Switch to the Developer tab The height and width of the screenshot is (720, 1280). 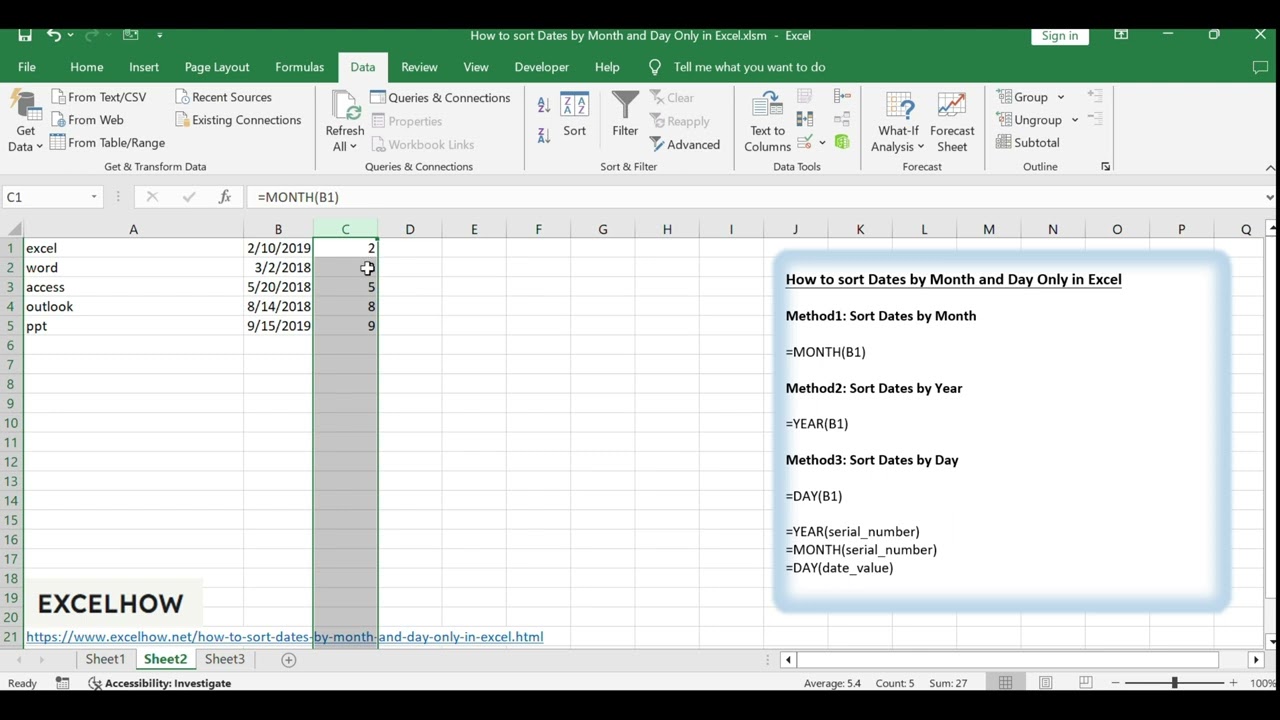(x=541, y=67)
